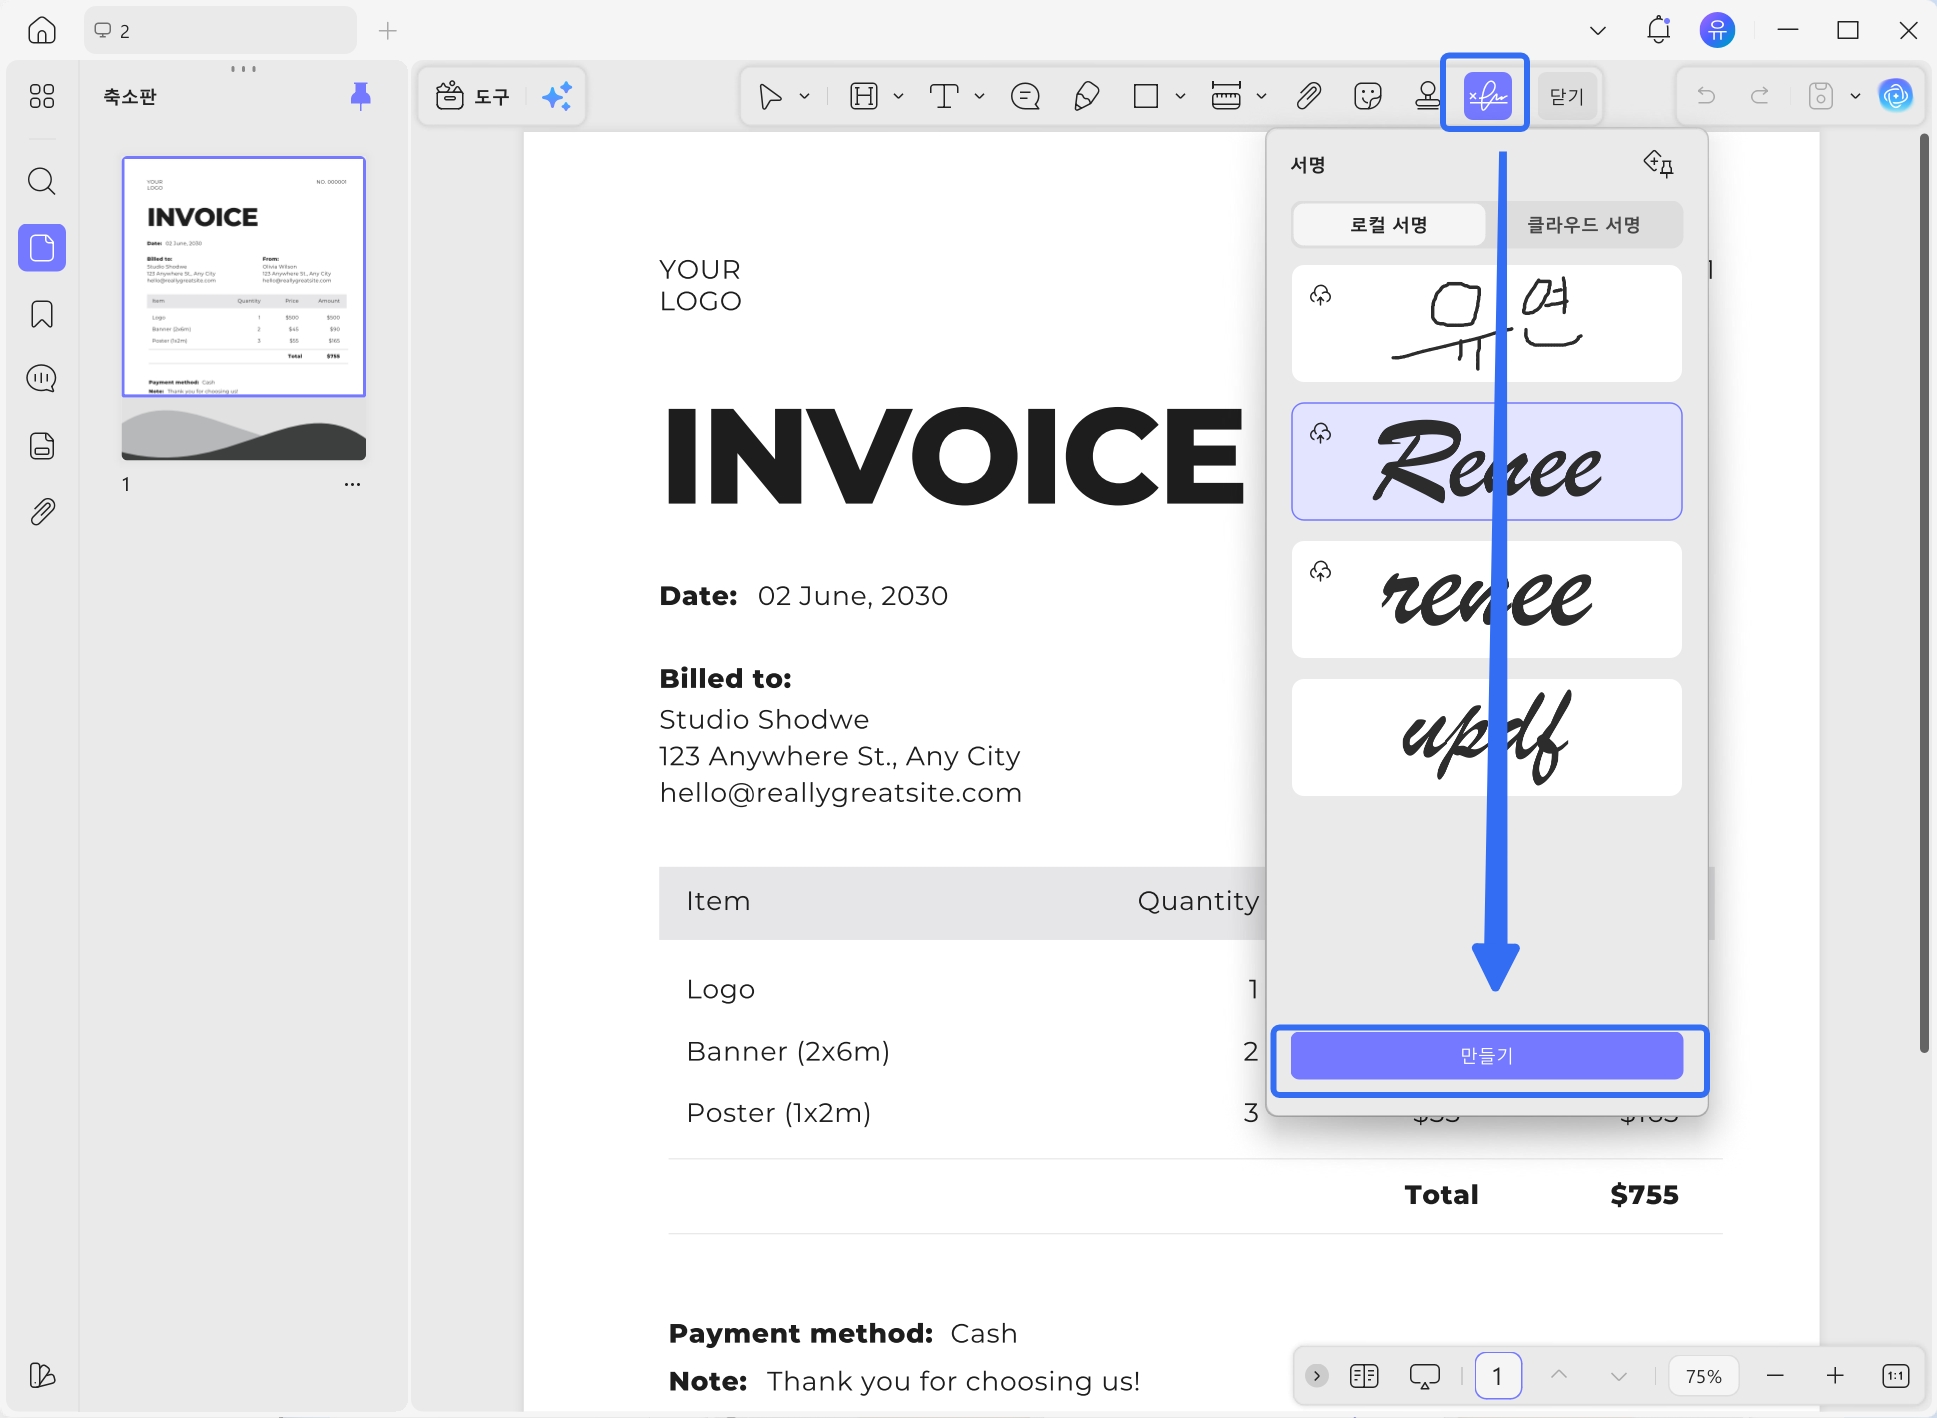
Task: Select the updf signature thumbnail
Action: [x=1486, y=738]
